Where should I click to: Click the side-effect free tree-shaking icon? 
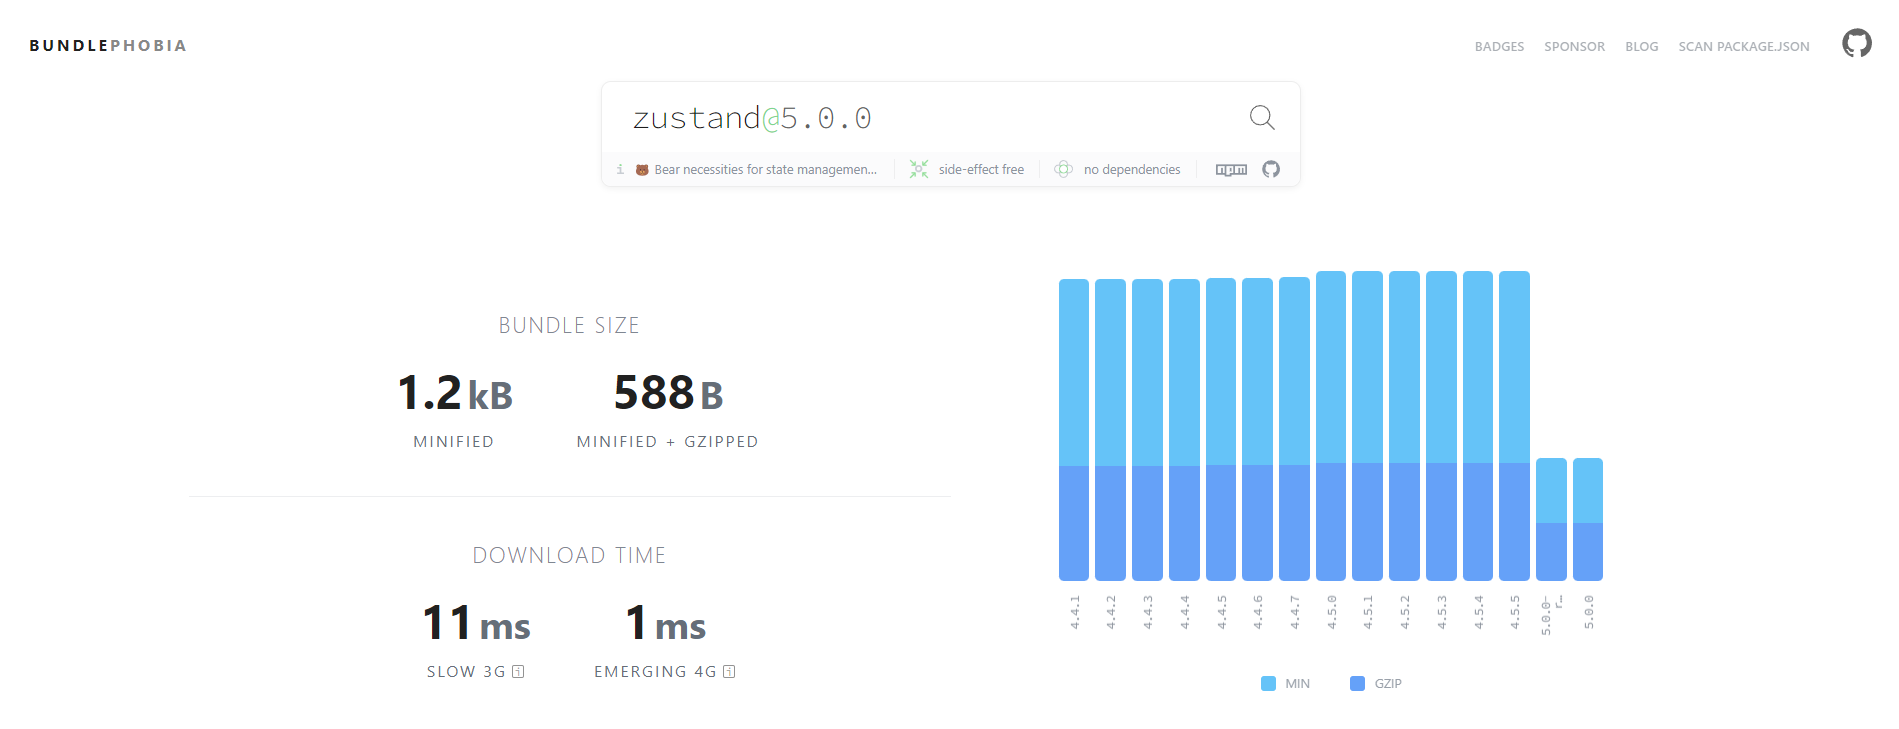919,169
